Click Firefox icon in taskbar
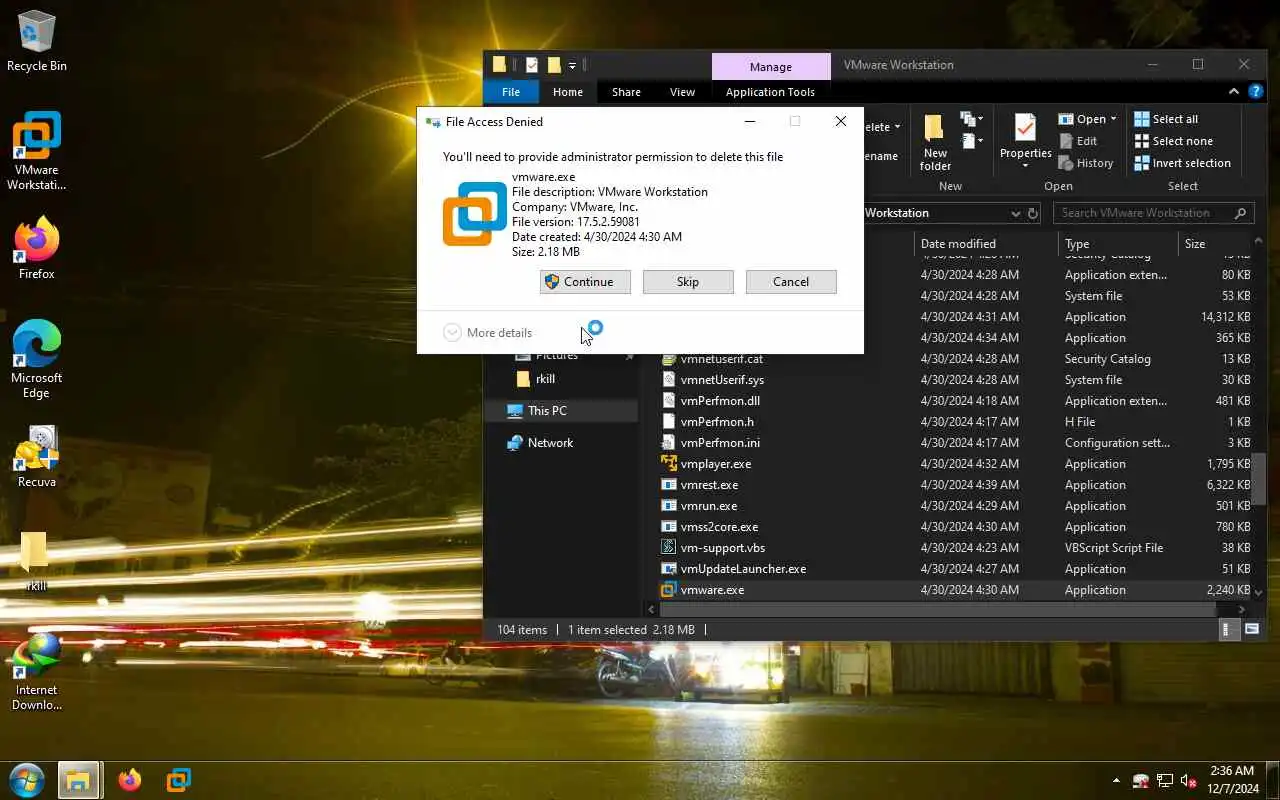Screen dimensions: 1280x800 click(130, 780)
